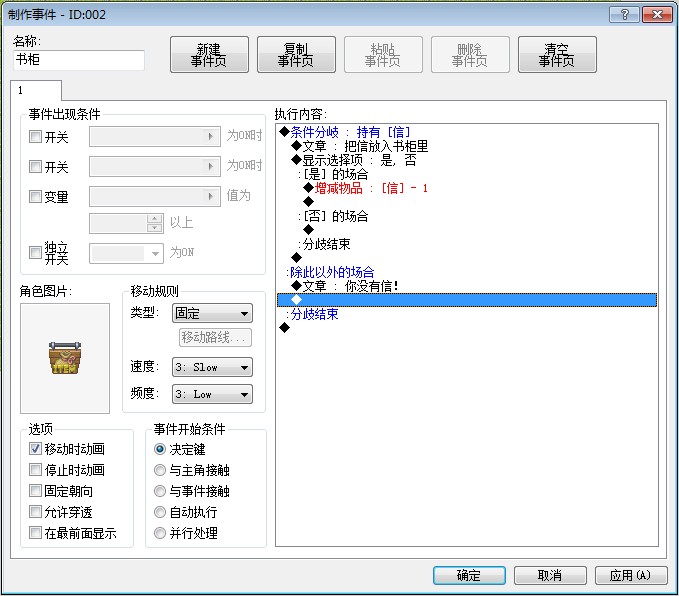Check the 允许穿透 option
This screenshot has height=596, width=679.
point(35,512)
